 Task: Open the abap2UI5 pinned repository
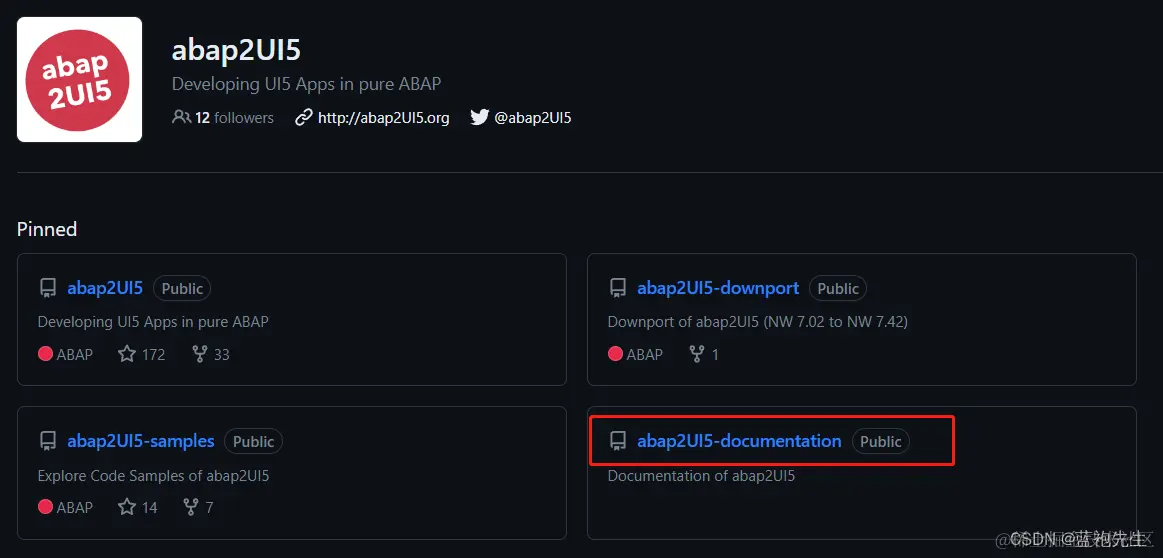(x=105, y=288)
